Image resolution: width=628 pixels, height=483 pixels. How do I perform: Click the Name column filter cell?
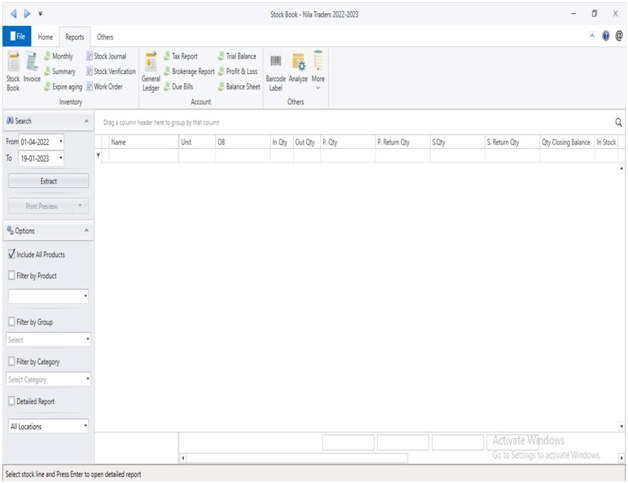143,156
